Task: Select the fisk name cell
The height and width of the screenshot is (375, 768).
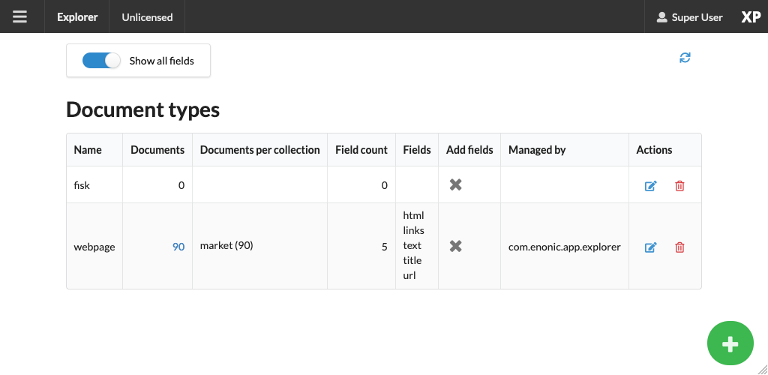Action: point(95,185)
